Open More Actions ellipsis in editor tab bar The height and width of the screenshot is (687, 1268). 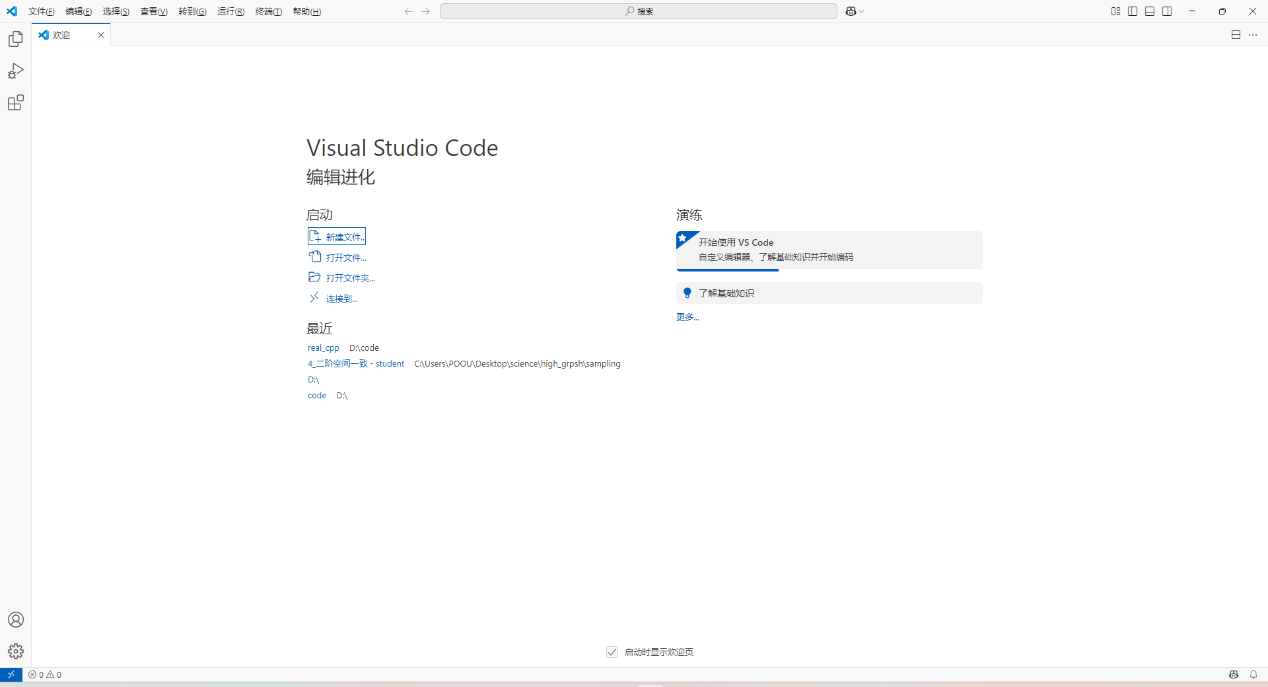pos(1253,34)
